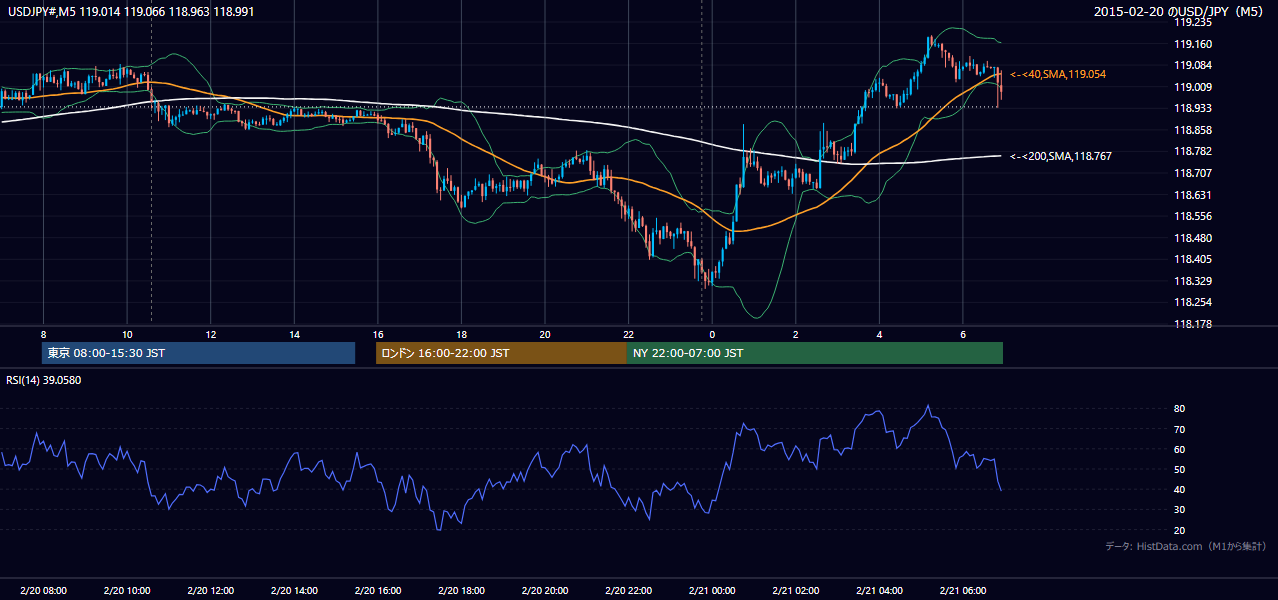Click RSI axis level 70
The image size is (1278, 600).
point(1180,429)
